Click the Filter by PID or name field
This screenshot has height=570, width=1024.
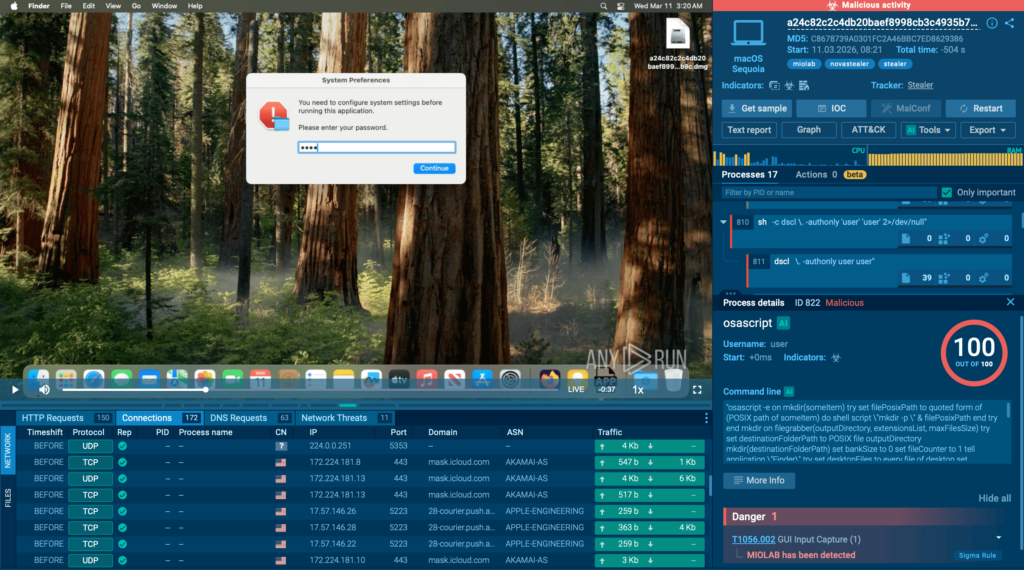pyautogui.click(x=828, y=193)
